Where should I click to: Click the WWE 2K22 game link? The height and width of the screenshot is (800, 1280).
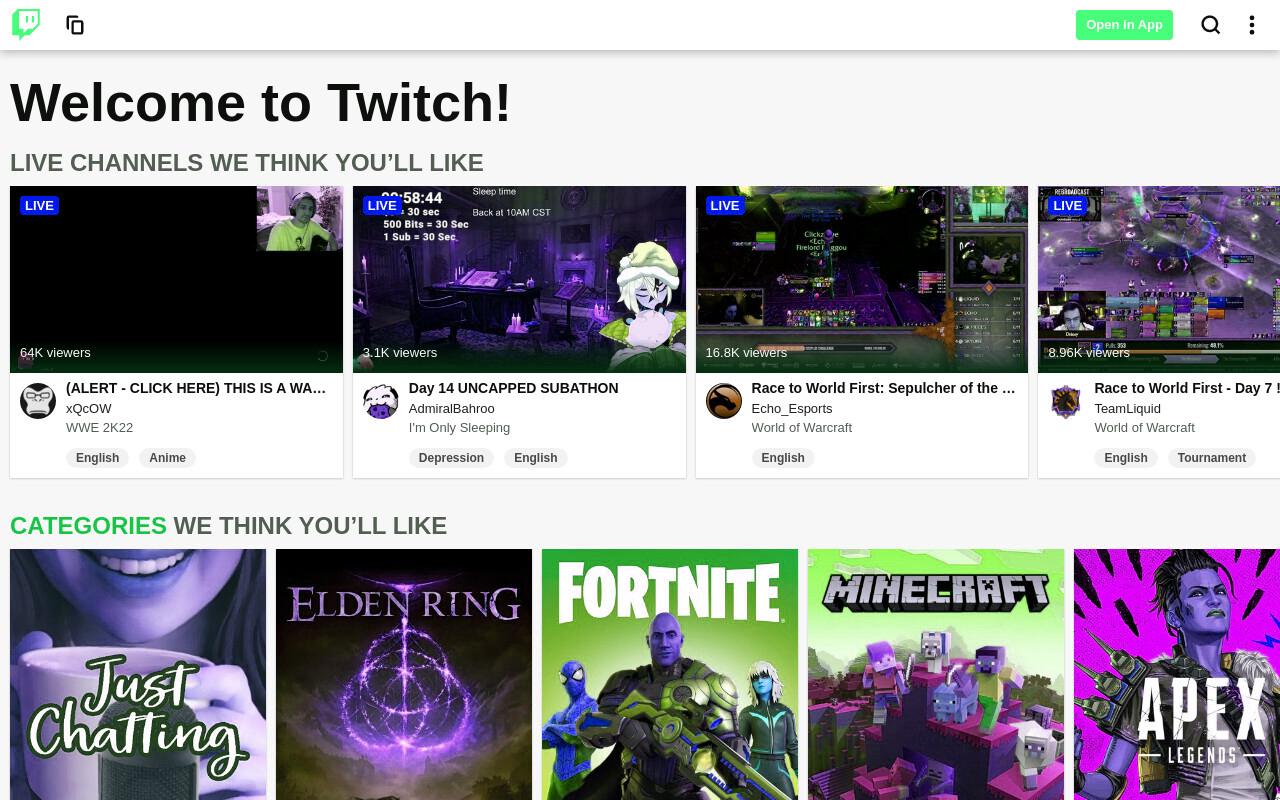coord(99,427)
